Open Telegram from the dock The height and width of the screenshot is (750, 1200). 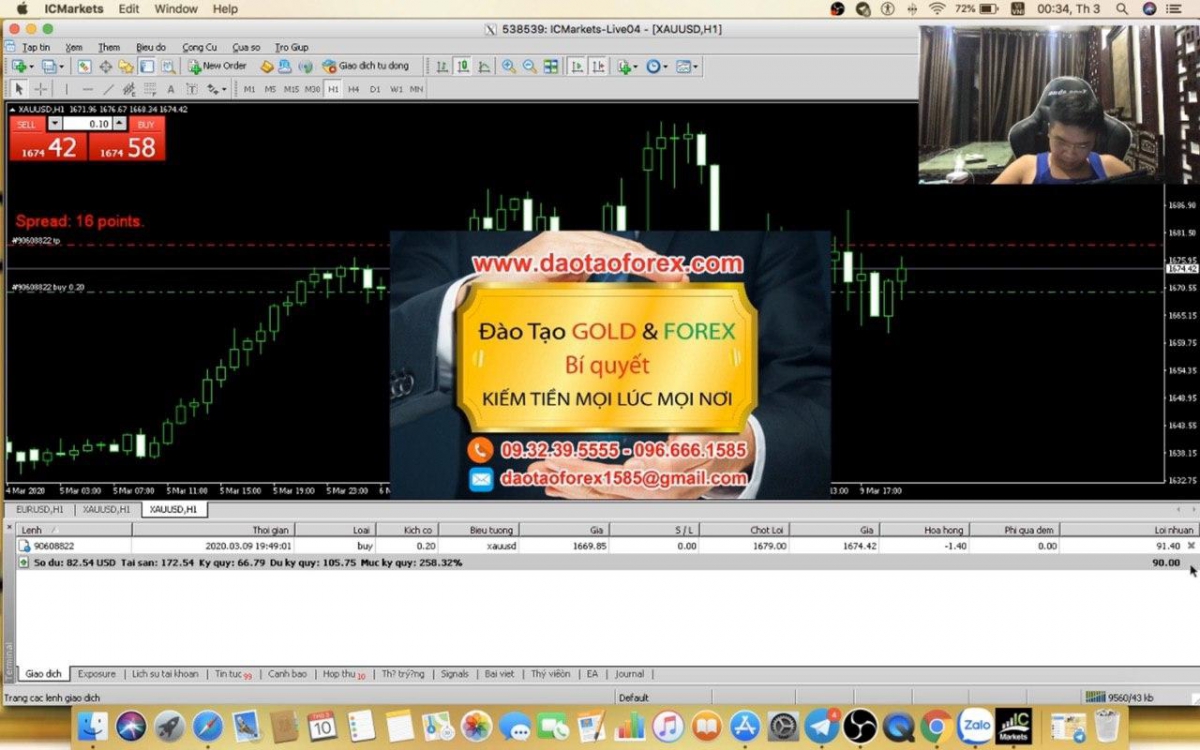(822, 725)
